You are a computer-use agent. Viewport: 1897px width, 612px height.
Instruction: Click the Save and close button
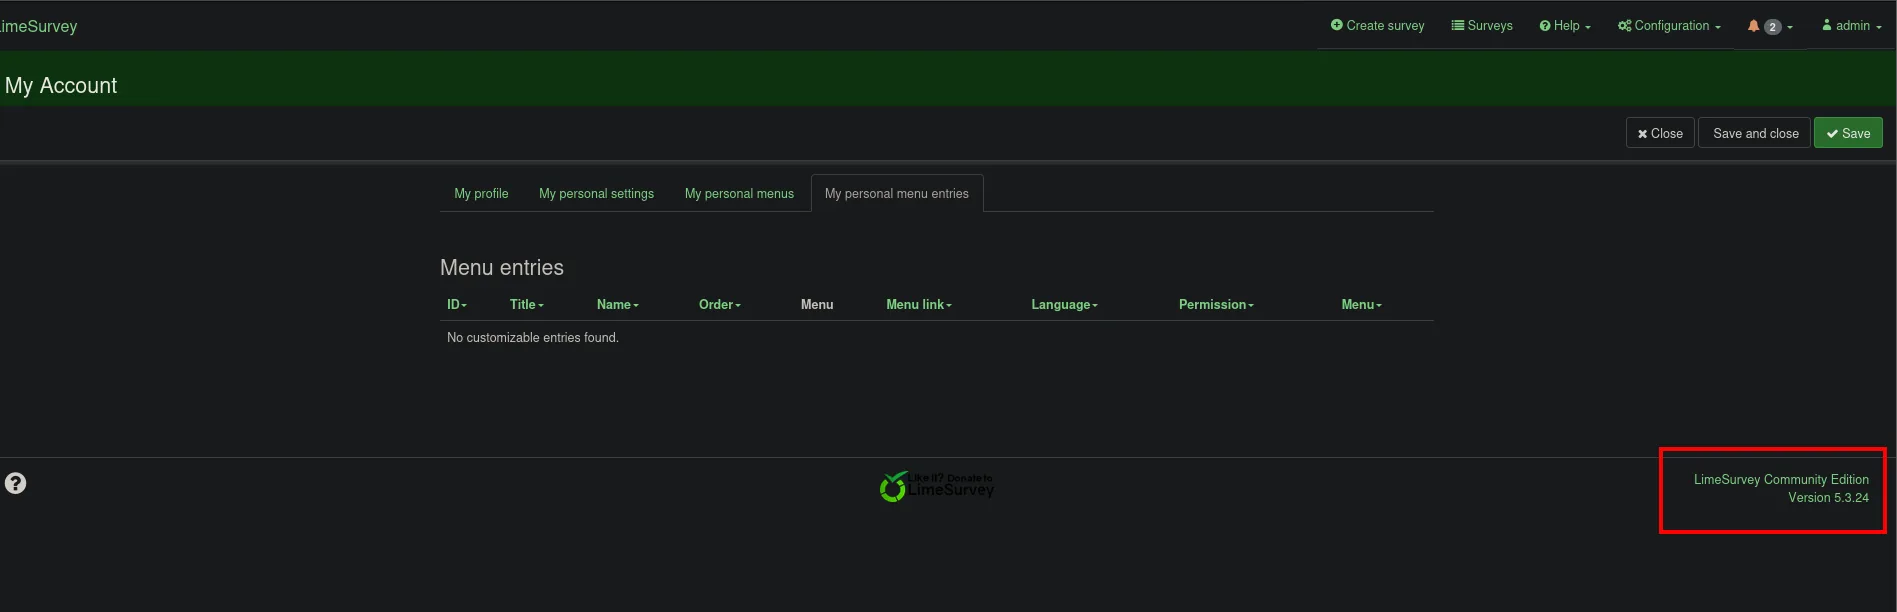coord(1755,133)
